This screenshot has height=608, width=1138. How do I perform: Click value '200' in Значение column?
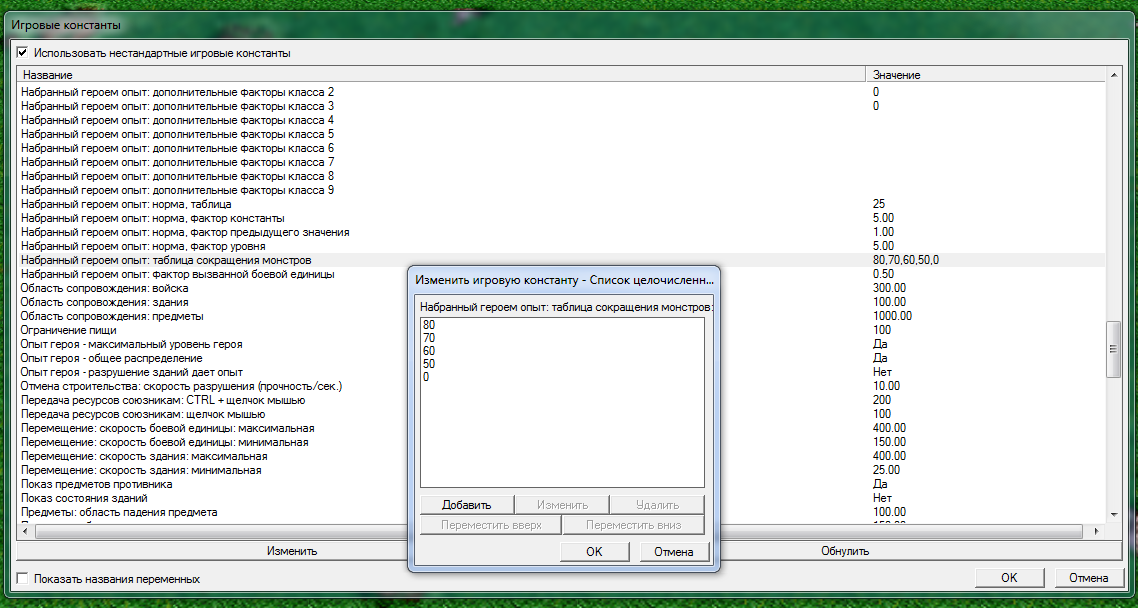click(x=882, y=400)
